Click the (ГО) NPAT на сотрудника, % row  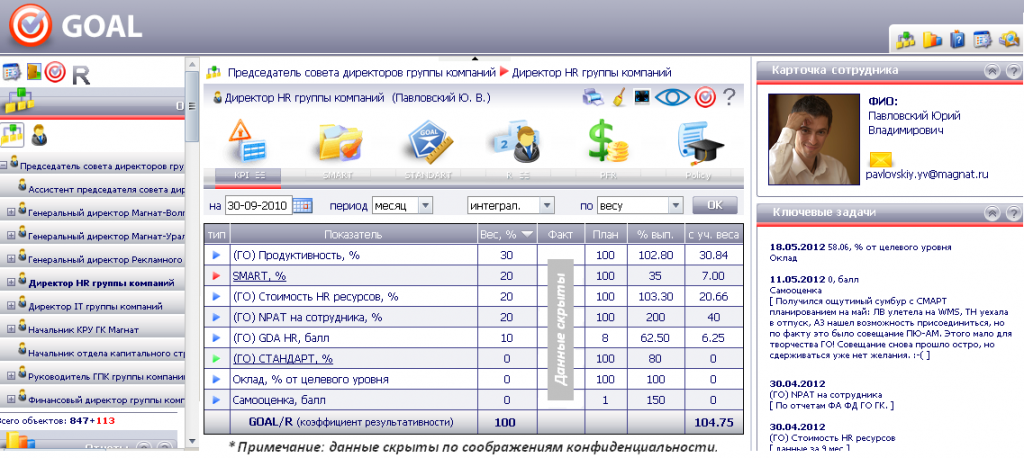pyautogui.click(x=473, y=318)
